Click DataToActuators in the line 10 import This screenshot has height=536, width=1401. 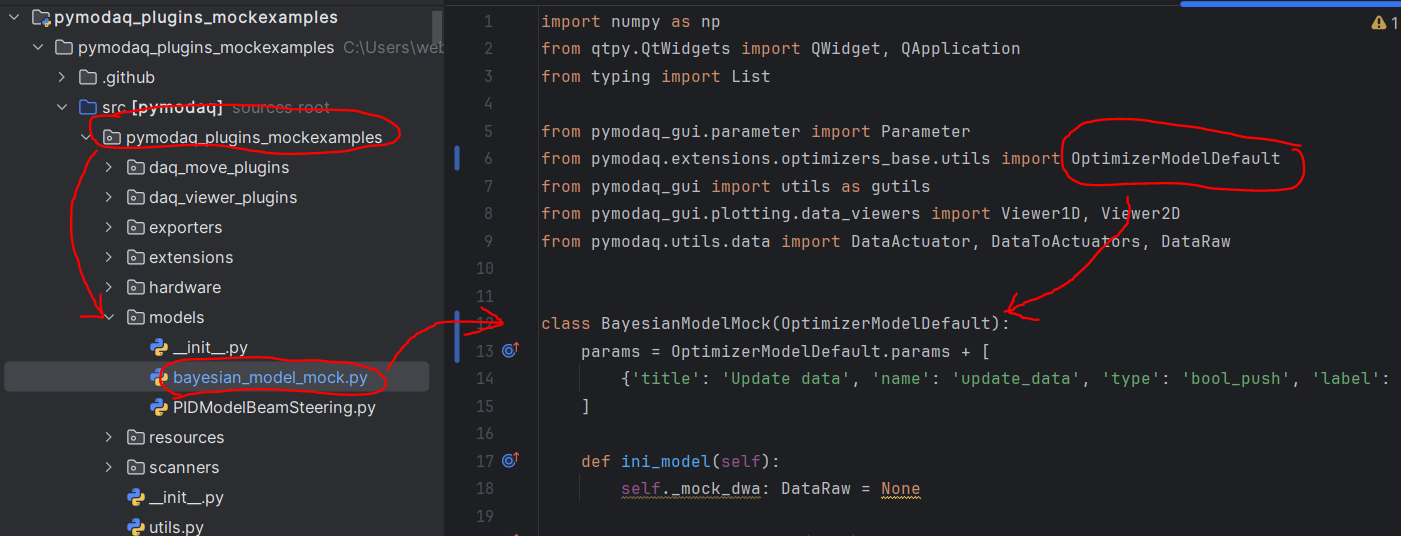(x=1066, y=241)
